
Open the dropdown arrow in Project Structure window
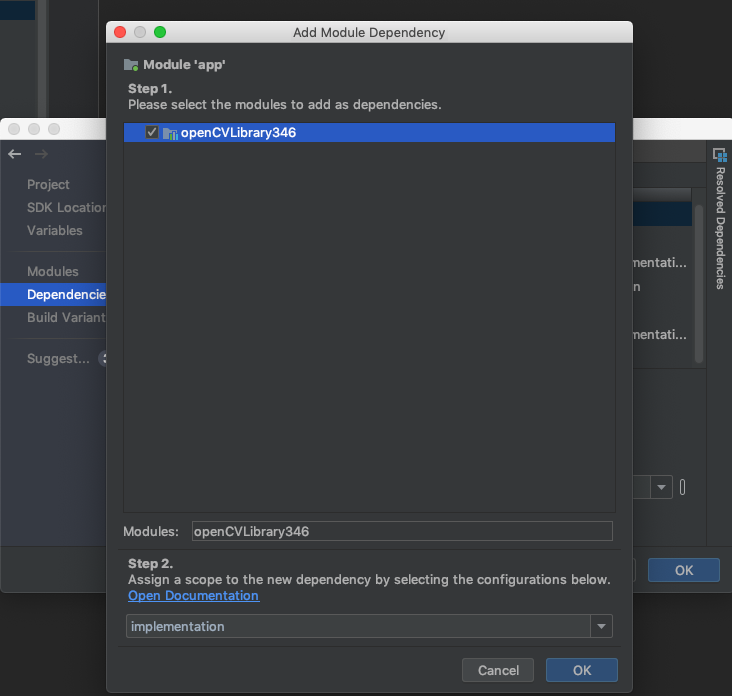pyautogui.click(x=661, y=487)
